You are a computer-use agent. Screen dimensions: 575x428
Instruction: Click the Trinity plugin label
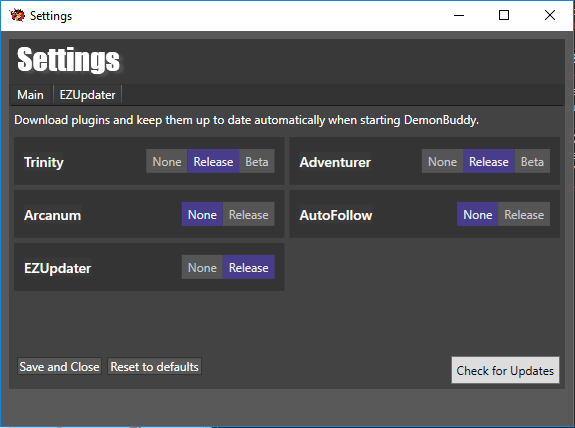pos(44,162)
